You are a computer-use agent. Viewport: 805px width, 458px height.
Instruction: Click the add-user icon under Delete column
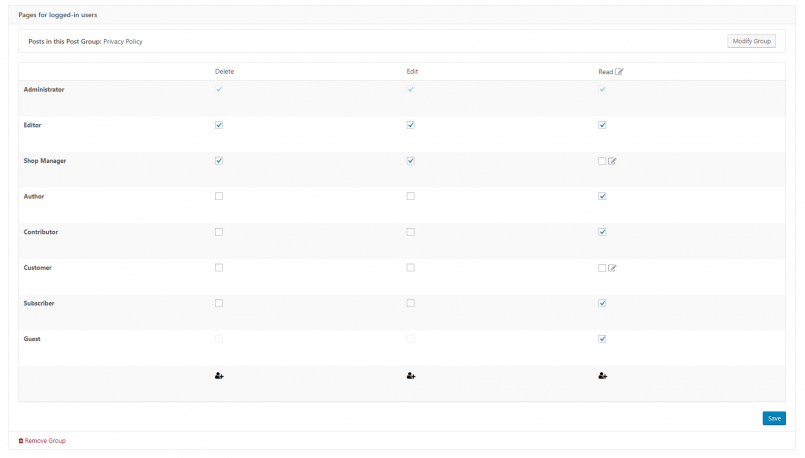(219, 376)
